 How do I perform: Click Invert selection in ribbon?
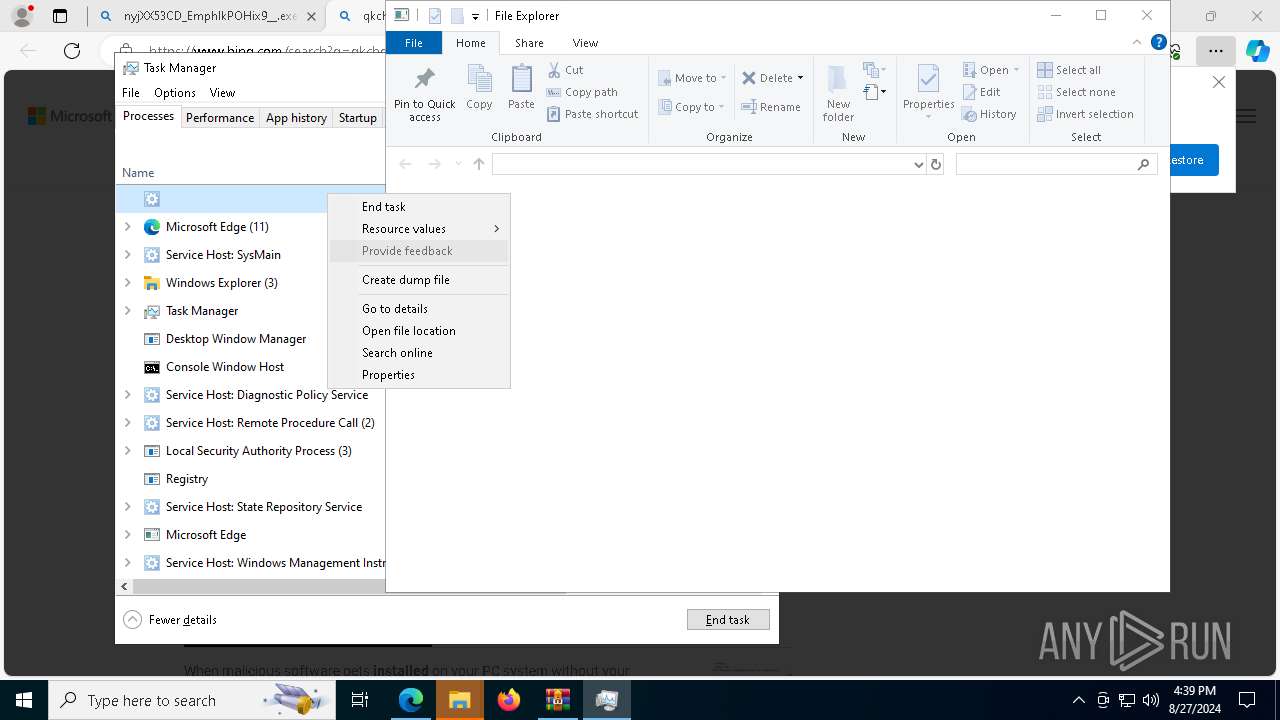tap(1085, 114)
